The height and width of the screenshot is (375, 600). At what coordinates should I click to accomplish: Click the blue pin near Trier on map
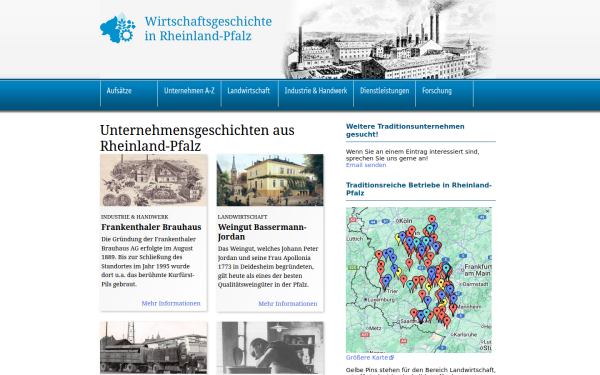(x=386, y=283)
